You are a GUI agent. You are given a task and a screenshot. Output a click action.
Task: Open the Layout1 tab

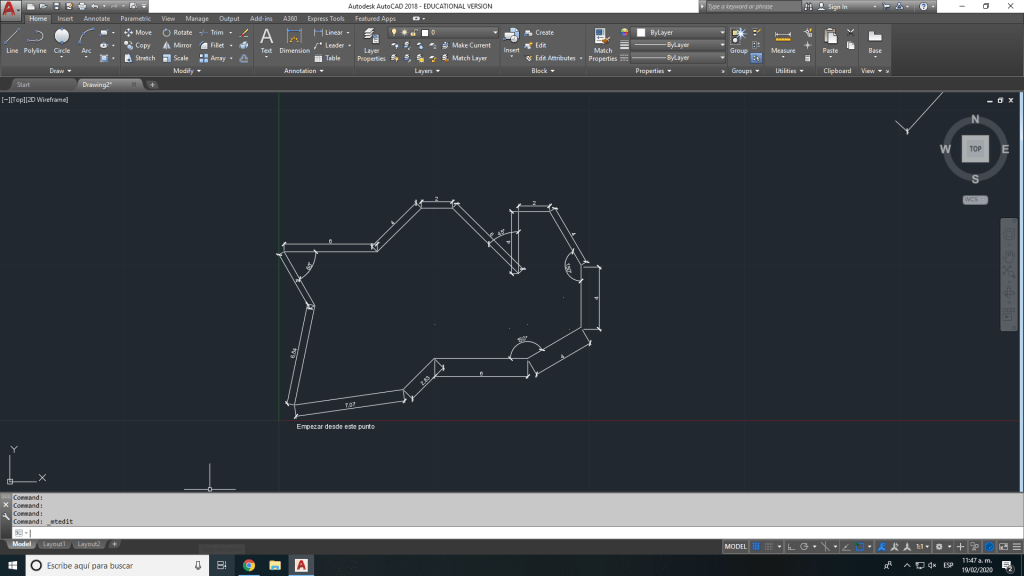54,544
